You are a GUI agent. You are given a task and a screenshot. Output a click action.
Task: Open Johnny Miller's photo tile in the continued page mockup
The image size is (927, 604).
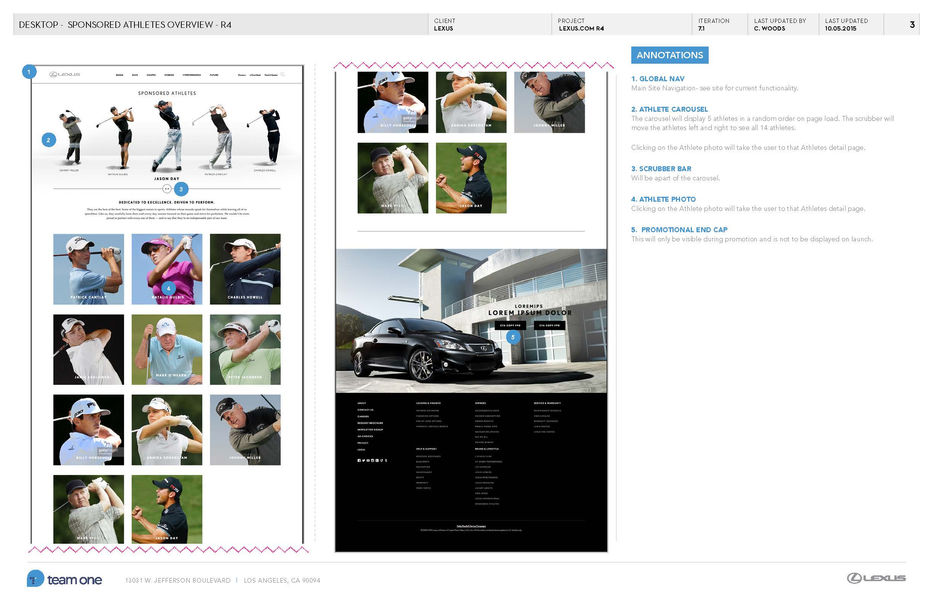[550, 102]
